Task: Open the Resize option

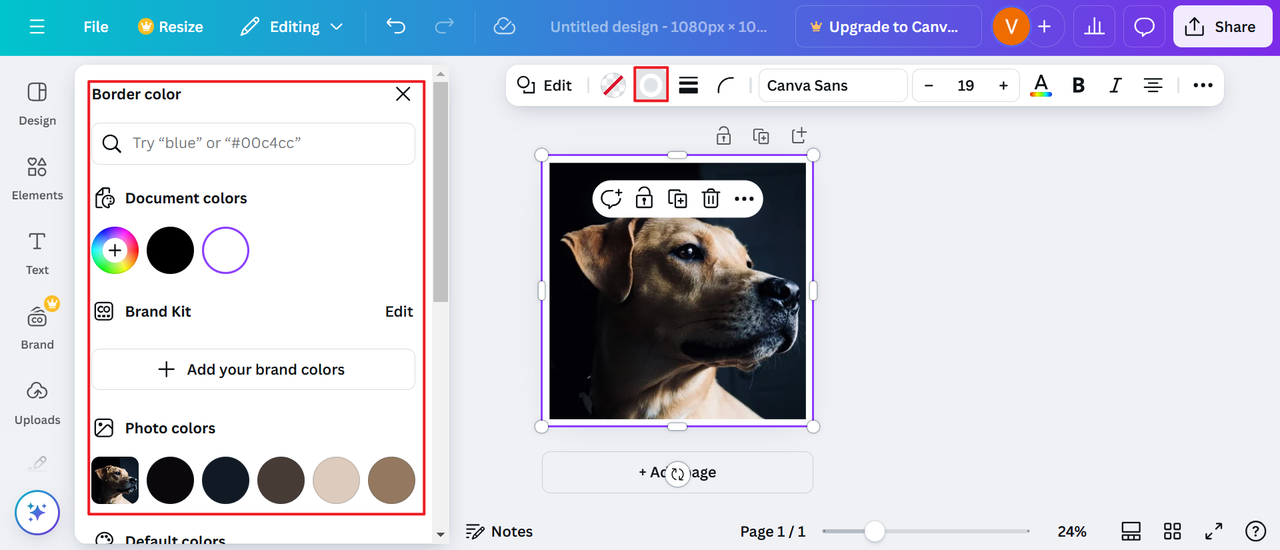Action: [170, 27]
